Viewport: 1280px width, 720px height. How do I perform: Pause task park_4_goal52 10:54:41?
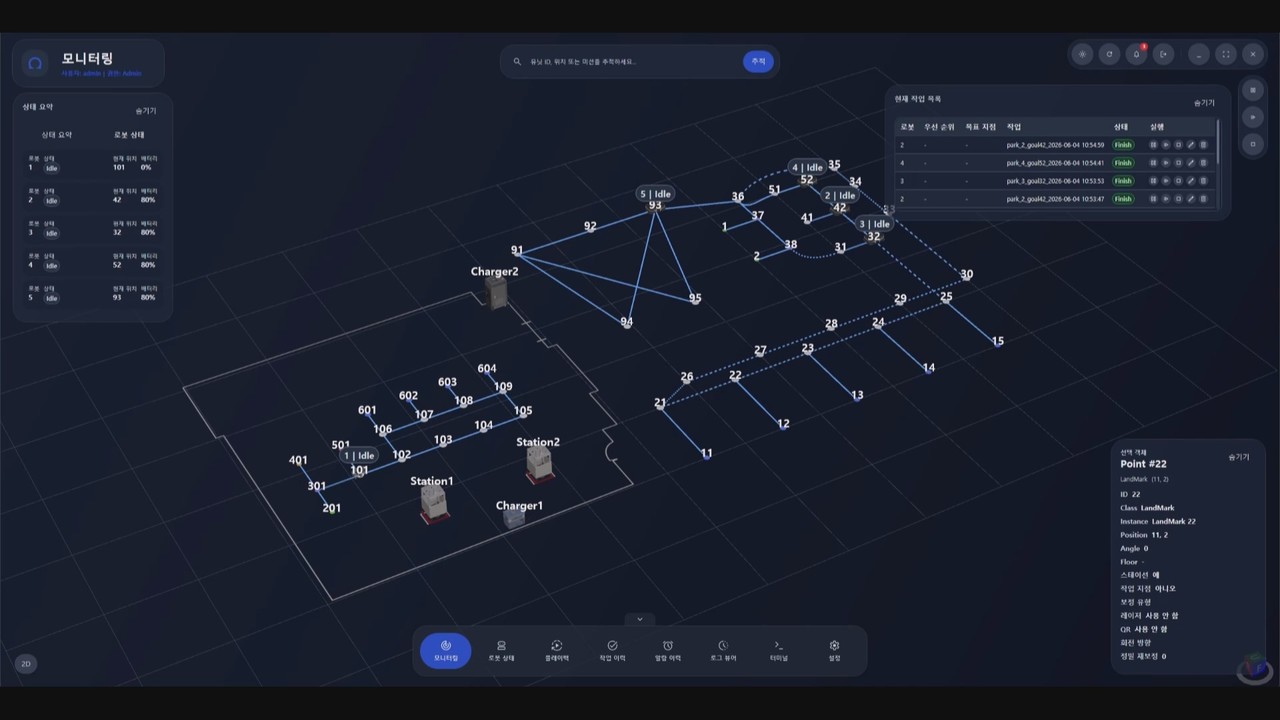coord(1153,163)
